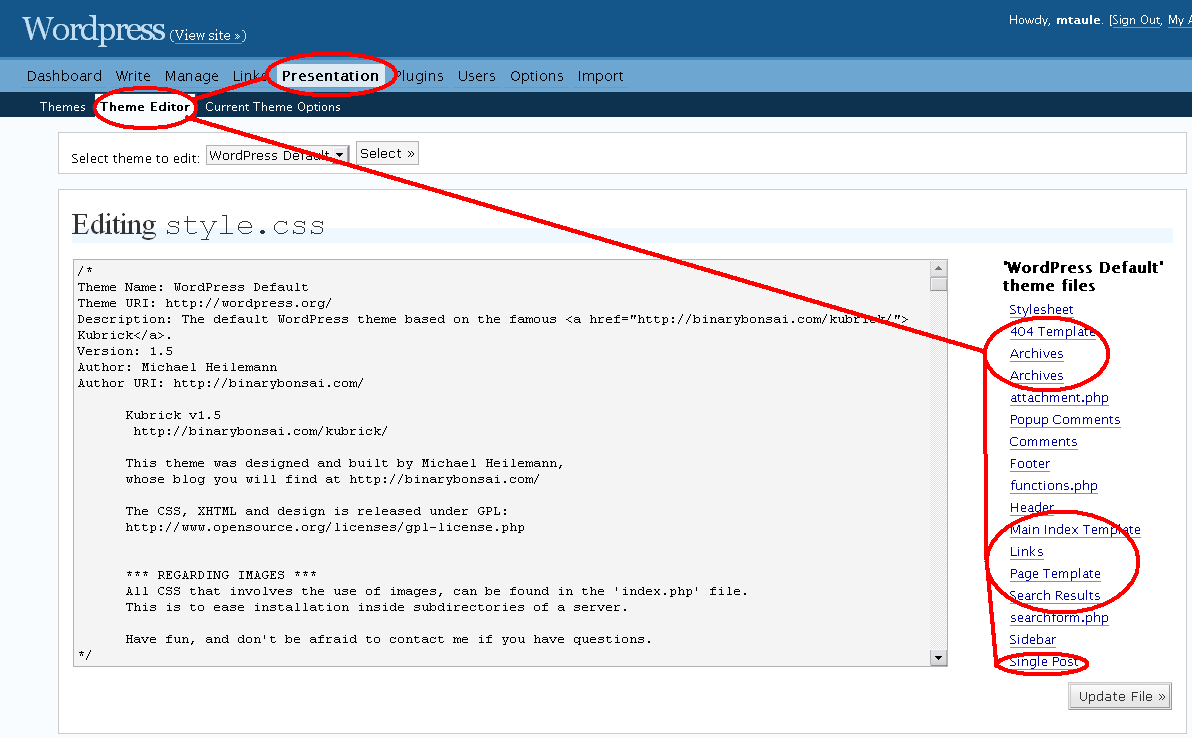Click the 'Theme Name: WordPress Default' line
The image size is (1192, 738).
click(193, 287)
